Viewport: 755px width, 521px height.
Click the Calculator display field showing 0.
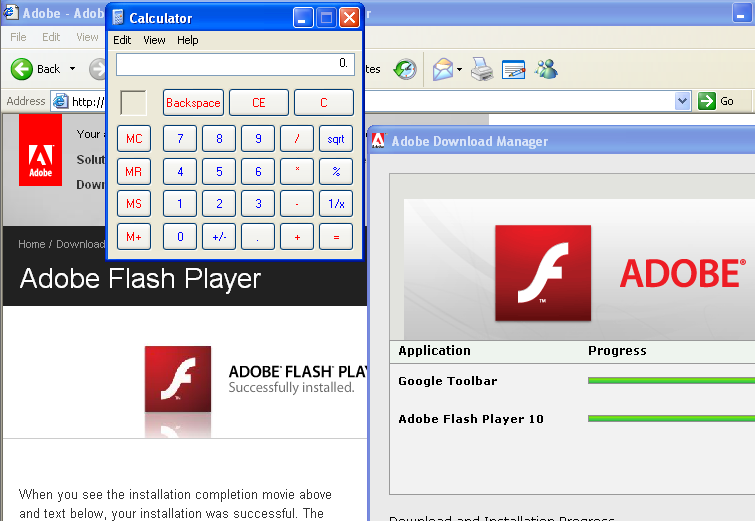(x=235, y=64)
